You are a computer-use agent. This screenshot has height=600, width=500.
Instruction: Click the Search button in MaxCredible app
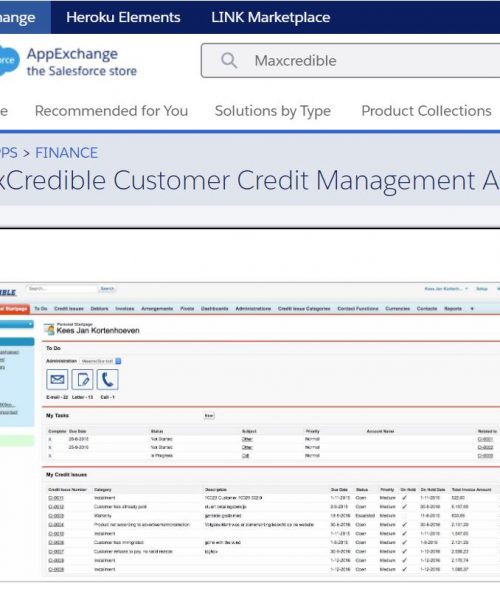point(107,289)
